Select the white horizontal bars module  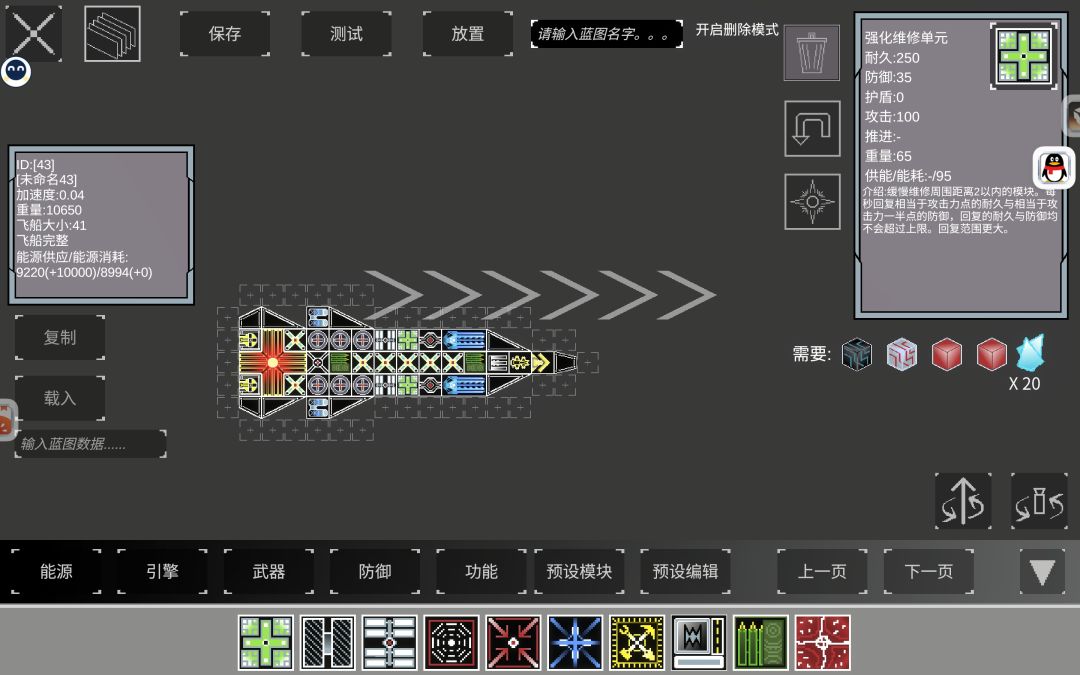click(x=390, y=643)
